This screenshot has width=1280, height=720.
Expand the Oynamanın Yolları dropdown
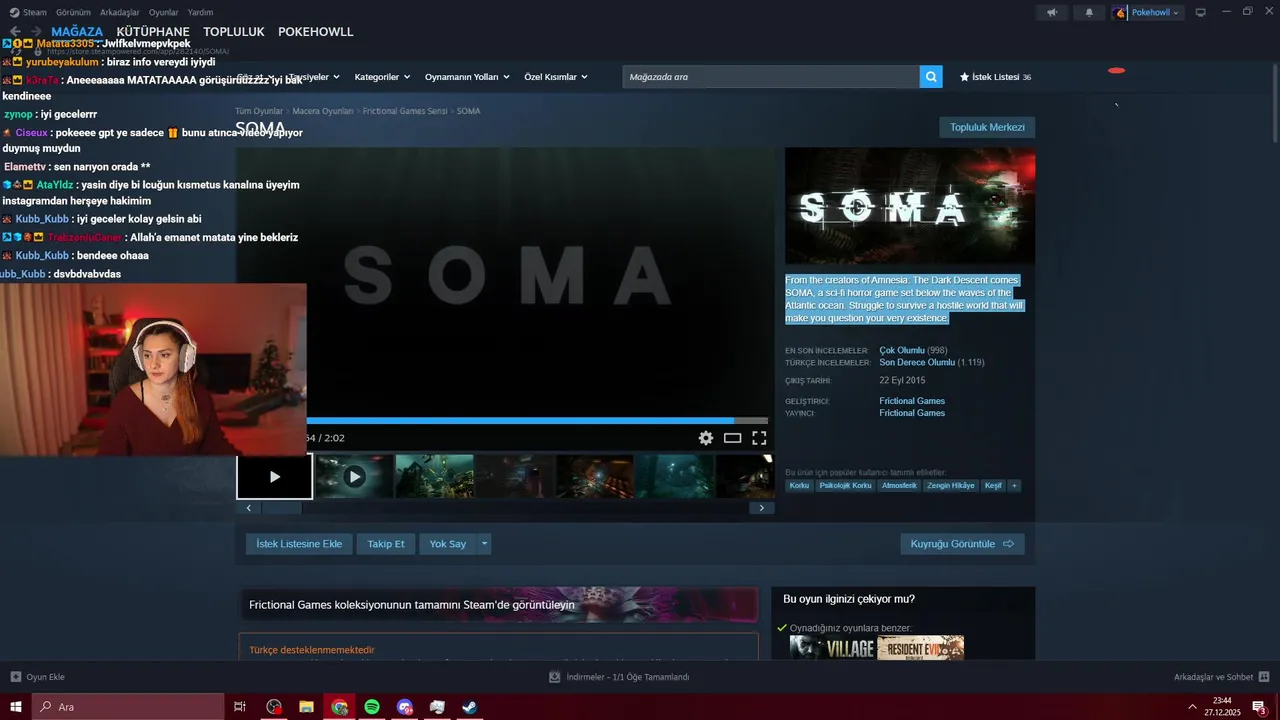467,77
